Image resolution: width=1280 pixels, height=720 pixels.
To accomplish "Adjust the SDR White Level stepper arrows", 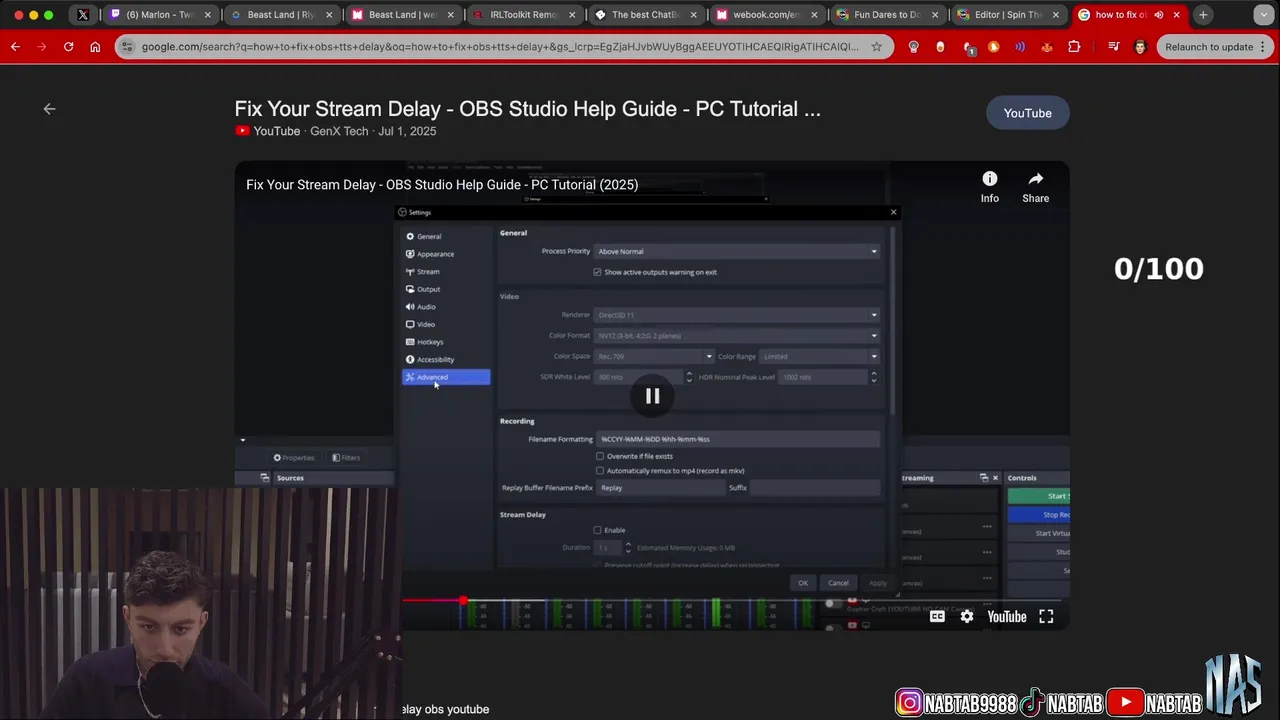I will point(689,377).
